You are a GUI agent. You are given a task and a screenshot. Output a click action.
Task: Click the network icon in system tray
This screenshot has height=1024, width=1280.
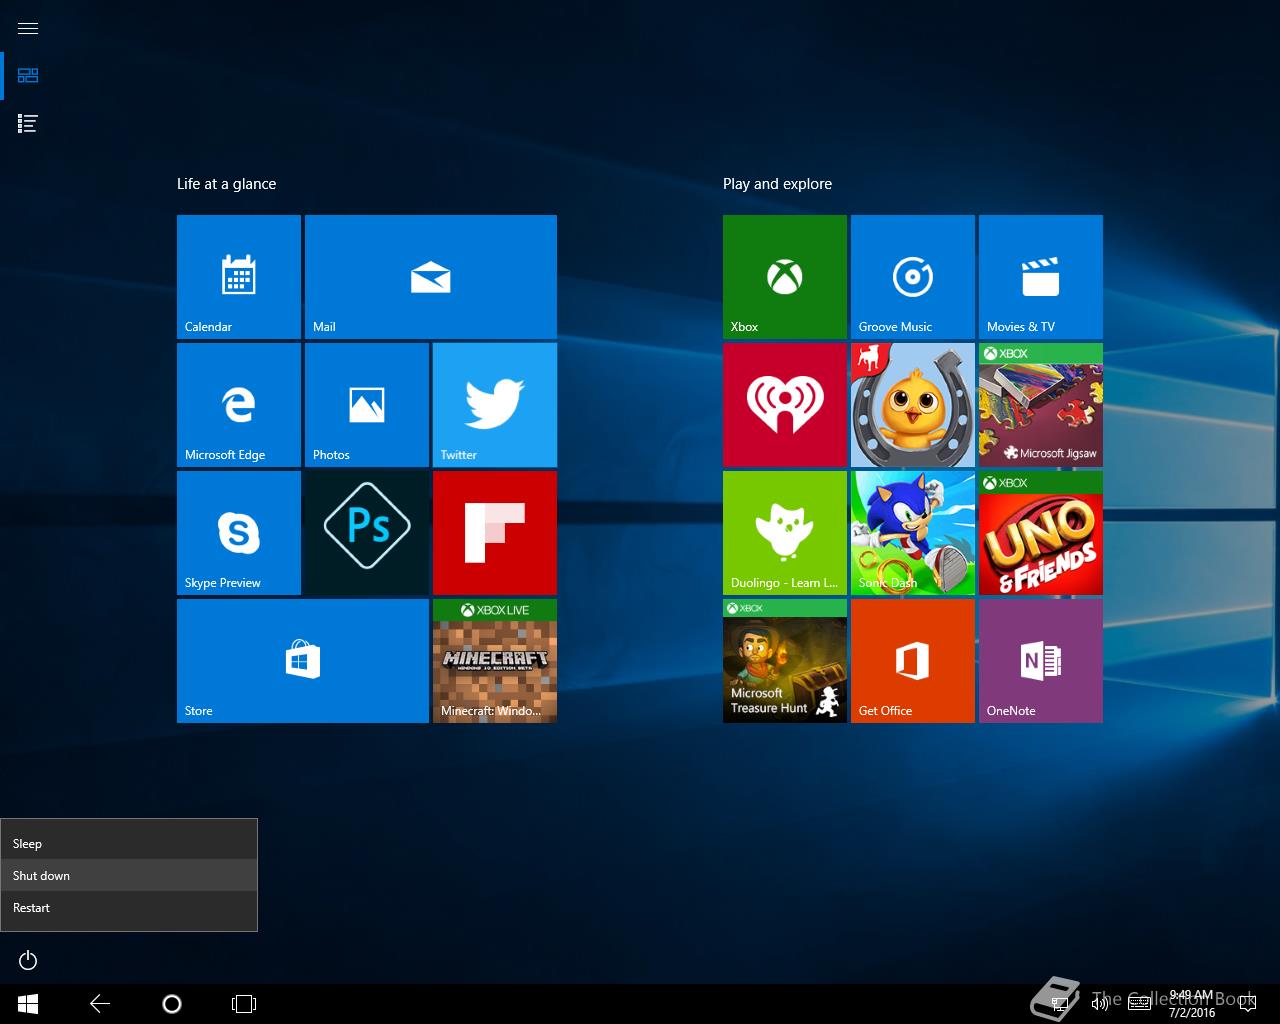(x=1060, y=1004)
